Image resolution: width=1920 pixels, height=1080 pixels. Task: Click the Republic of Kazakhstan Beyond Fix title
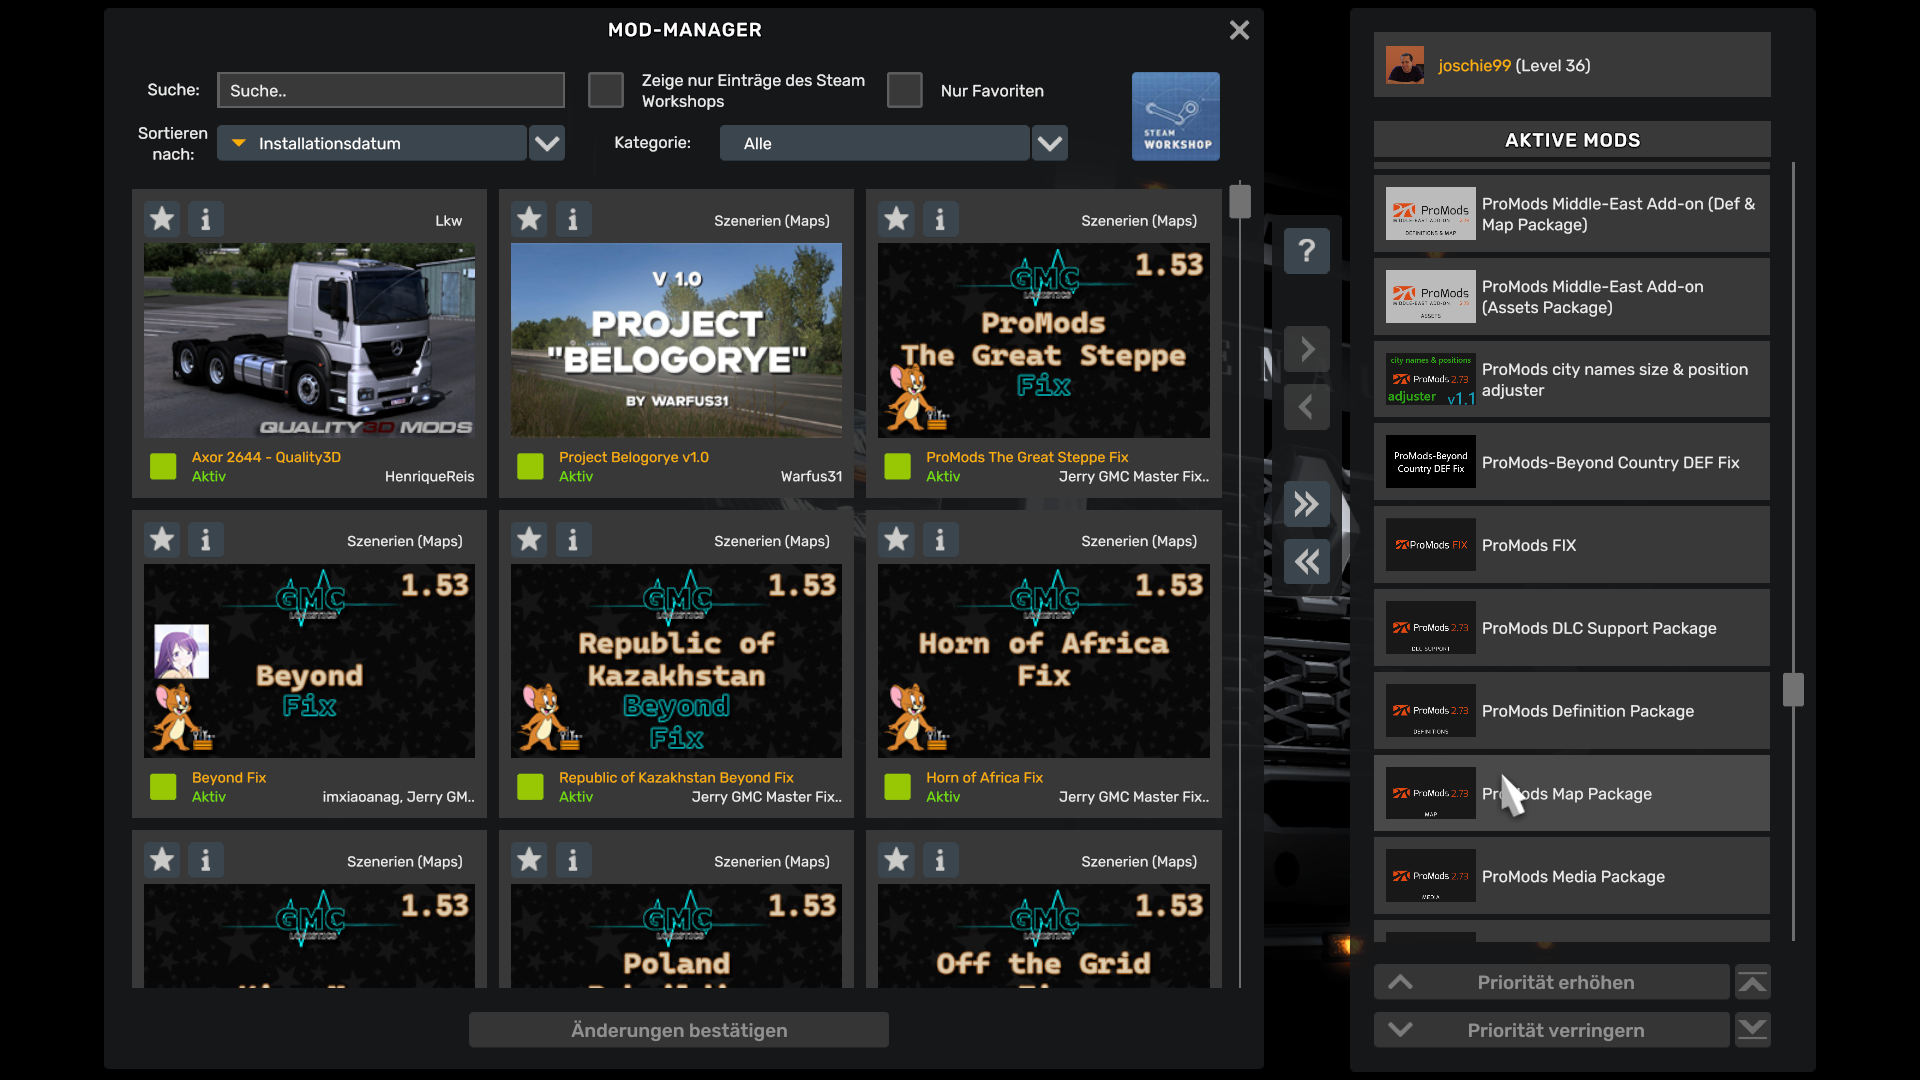[676, 777]
